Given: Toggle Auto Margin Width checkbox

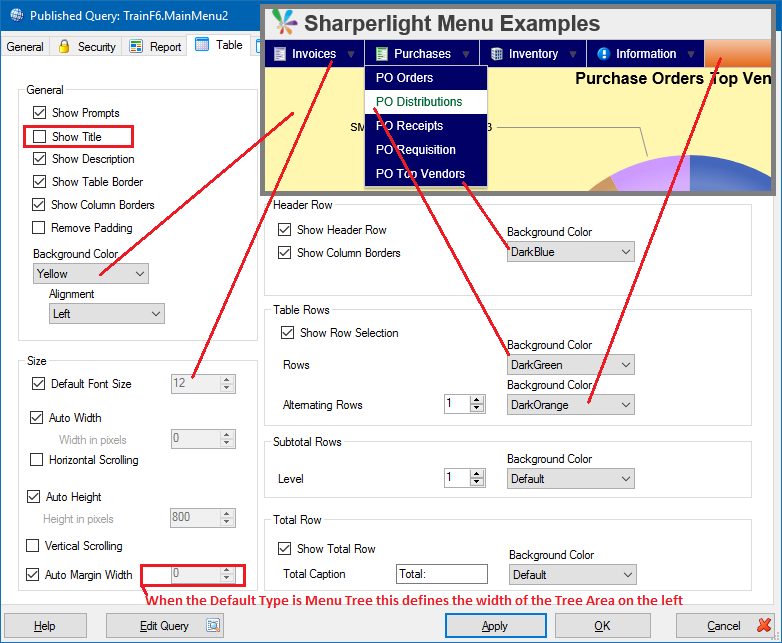Looking at the screenshot, I should tap(32, 574).
